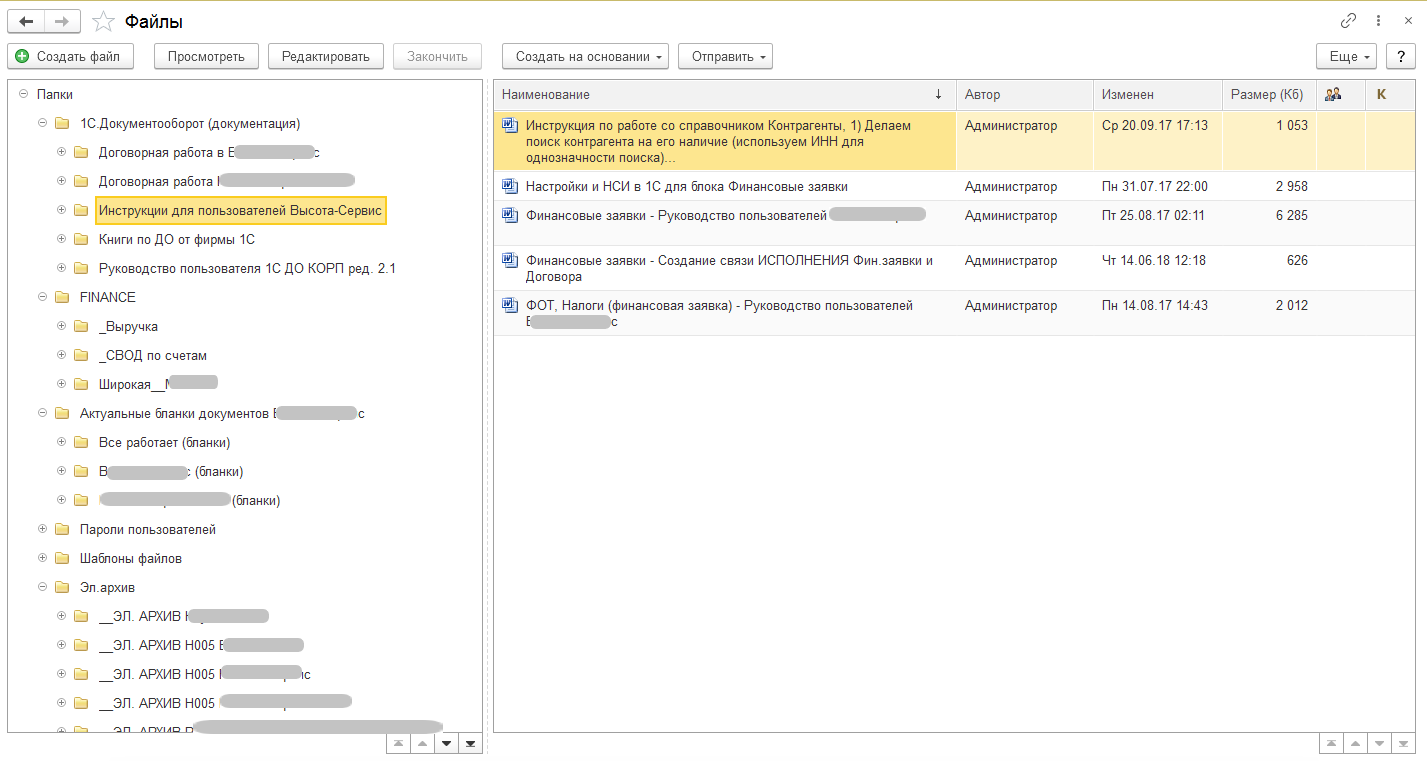The width and height of the screenshot is (1427, 761).
Task: Click the users icon column header
Action: pos(1333,94)
